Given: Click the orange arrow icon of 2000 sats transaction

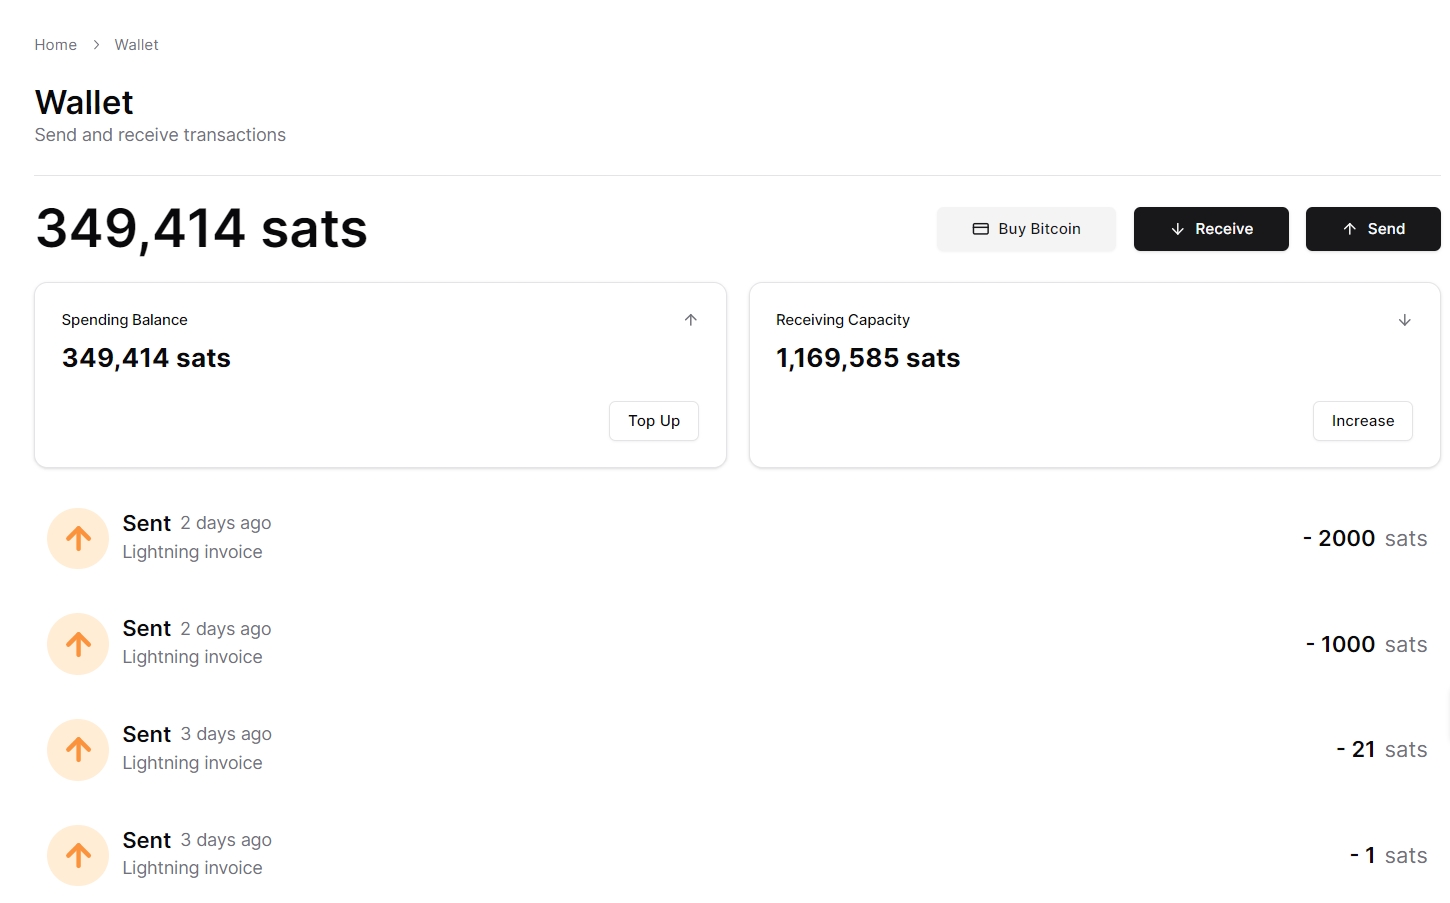Looking at the screenshot, I should (78, 539).
